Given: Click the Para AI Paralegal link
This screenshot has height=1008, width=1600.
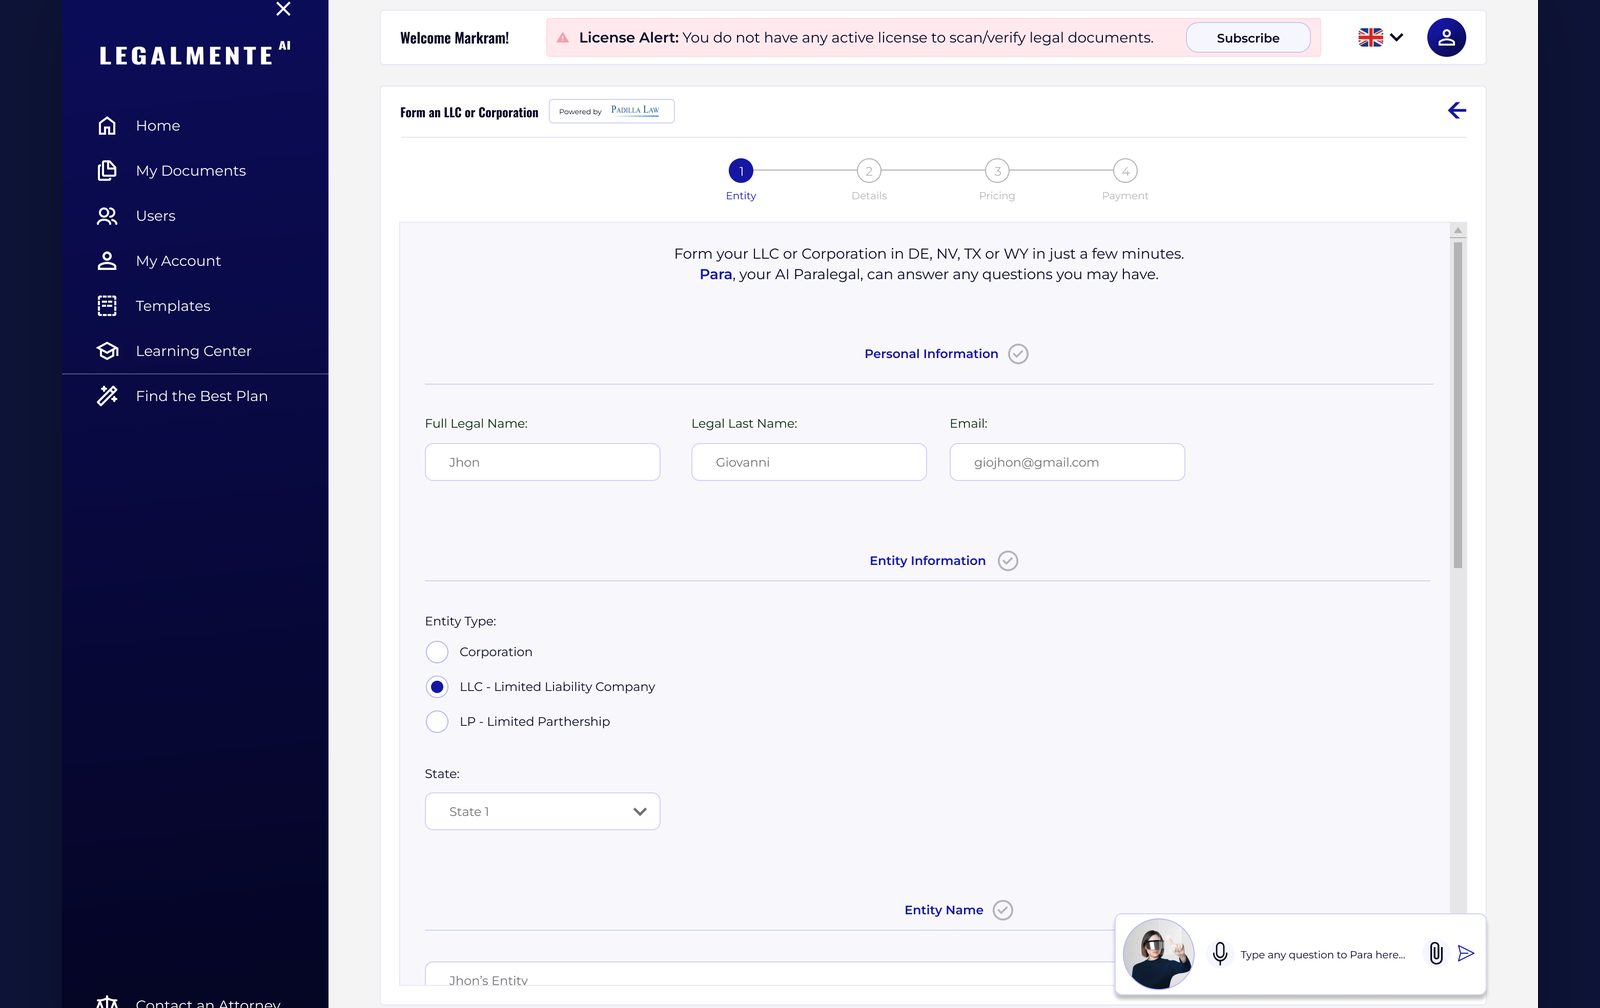Looking at the screenshot, I should 715,275.
